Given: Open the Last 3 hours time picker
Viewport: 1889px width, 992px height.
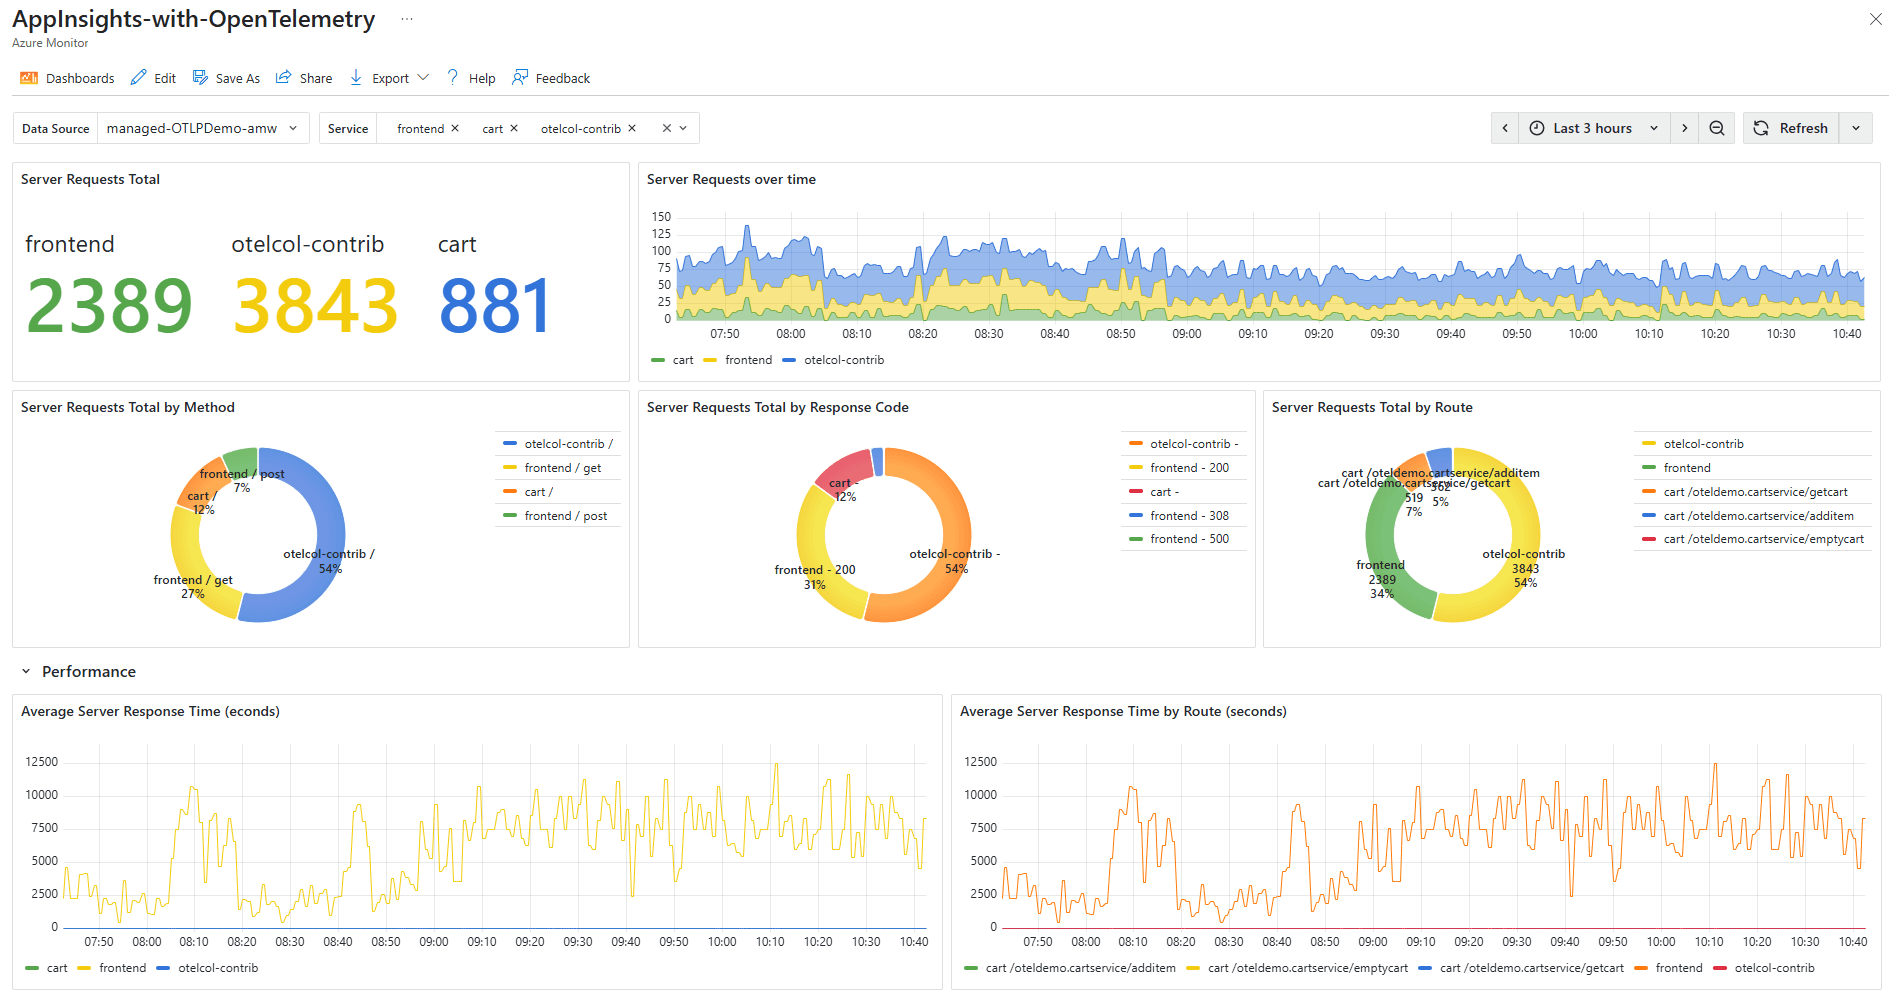Looking at the screenshot, I should (x=1594, y=128).
